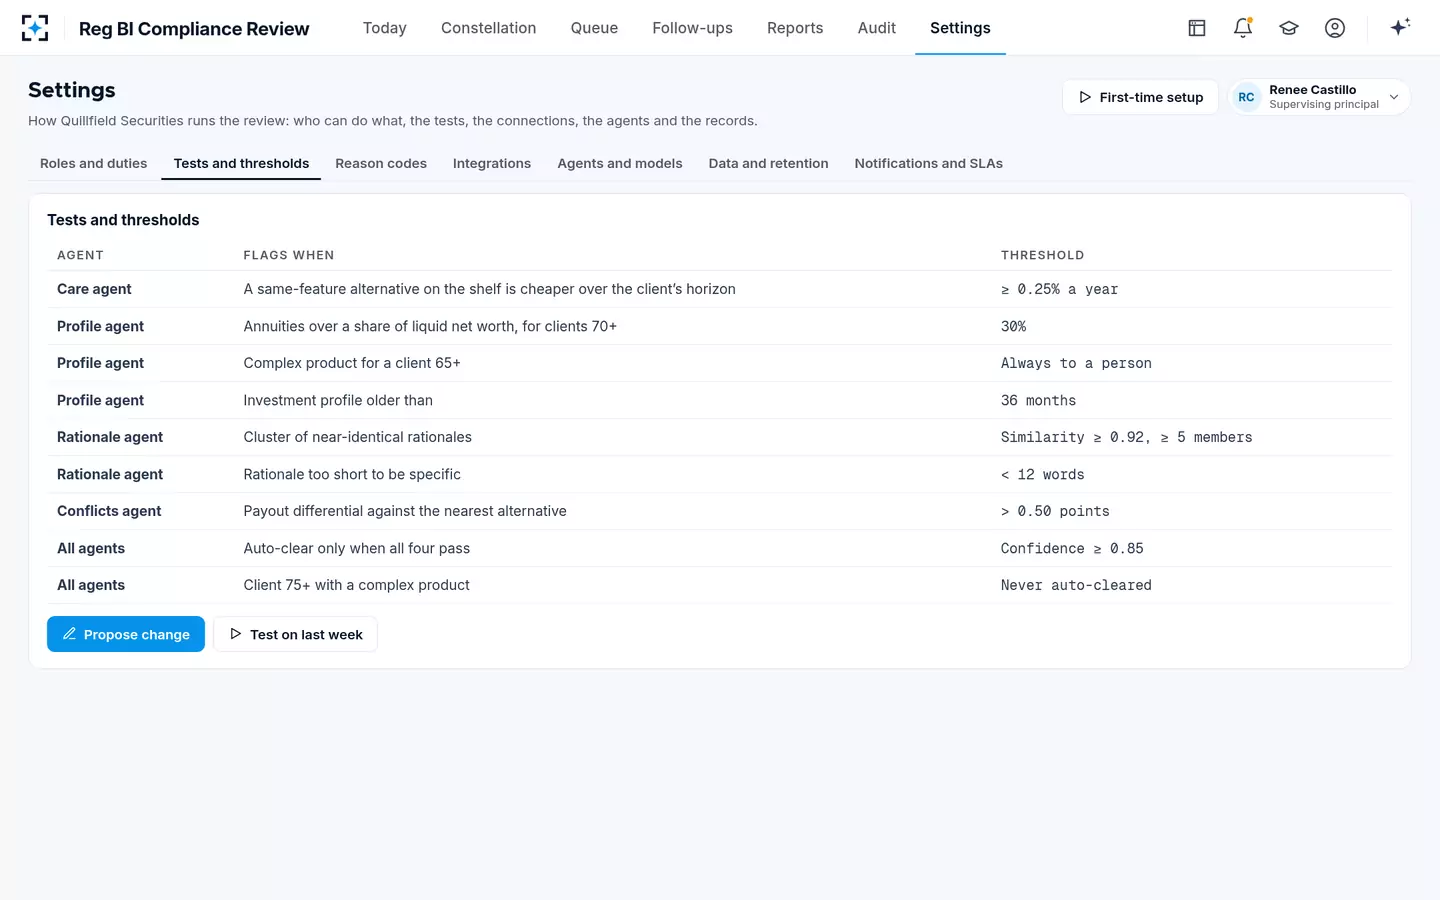The width and height of the screenshot is (1440, 900).
Task: Open the Follow-ups tab
Action: coord(692,28)
